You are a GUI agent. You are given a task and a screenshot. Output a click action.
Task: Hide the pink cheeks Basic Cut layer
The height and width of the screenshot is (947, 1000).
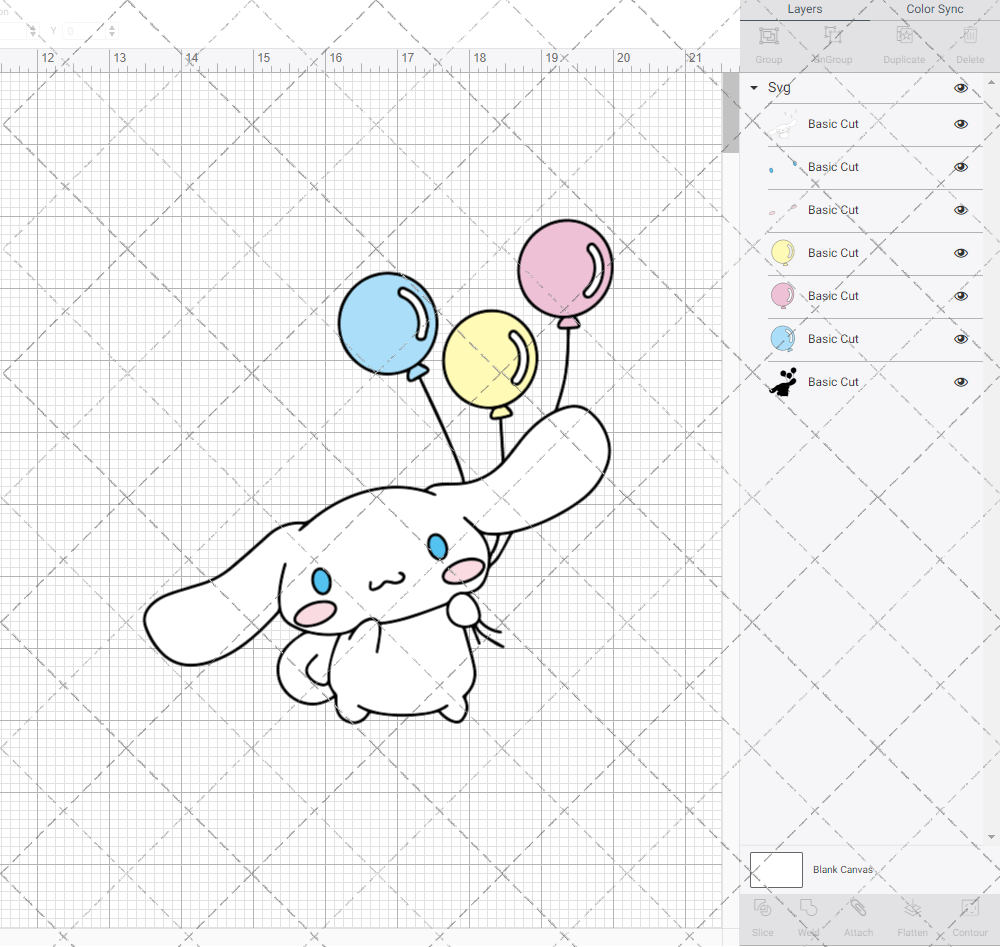(960, 210)
